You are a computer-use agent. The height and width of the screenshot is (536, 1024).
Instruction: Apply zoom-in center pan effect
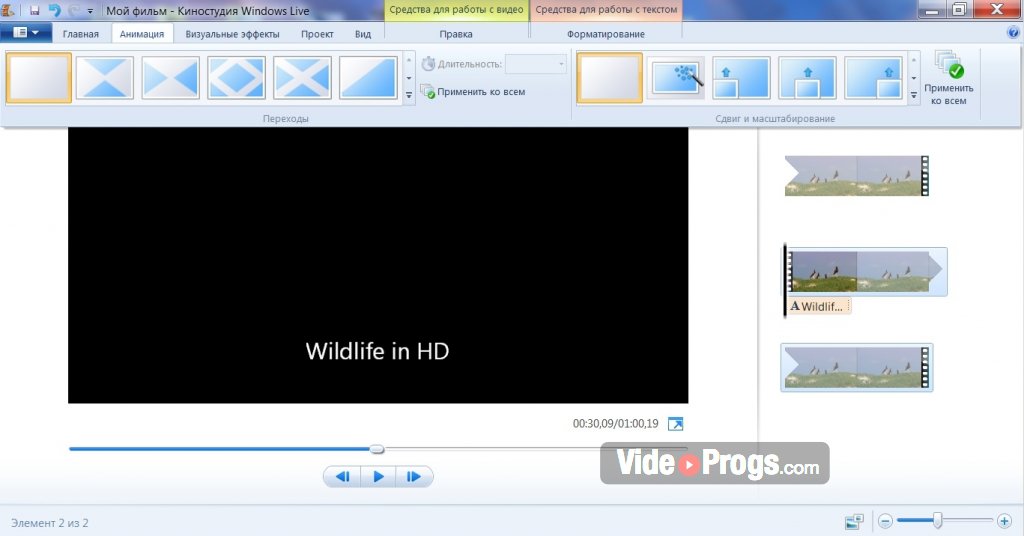pyautogui.click(x=807, y=78)
